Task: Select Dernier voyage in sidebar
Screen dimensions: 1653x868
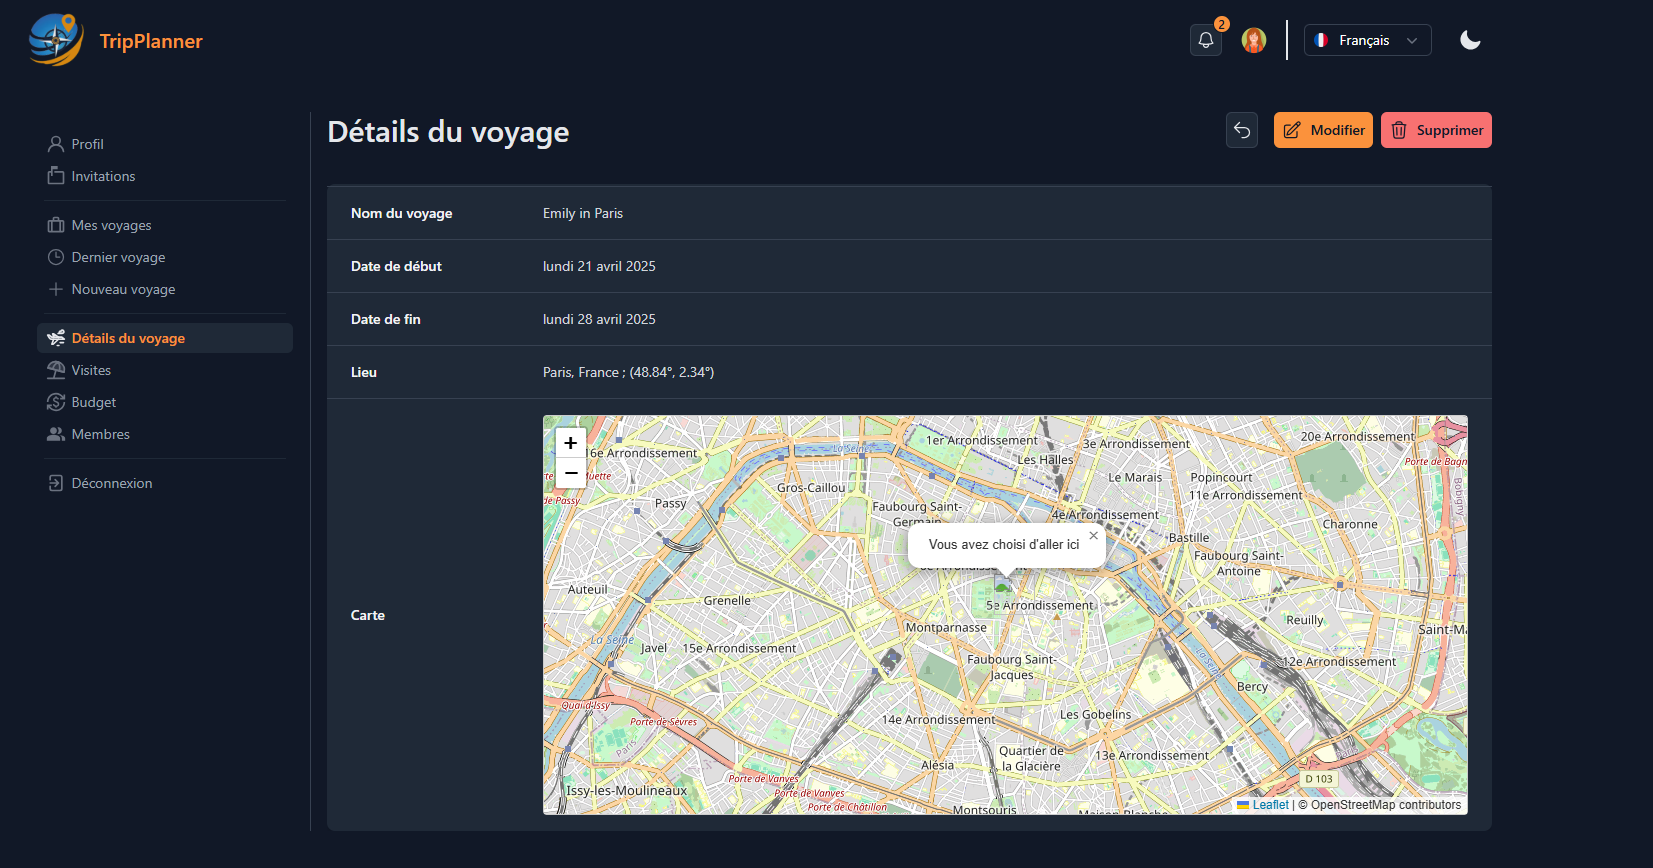Action: click(118, 257)
